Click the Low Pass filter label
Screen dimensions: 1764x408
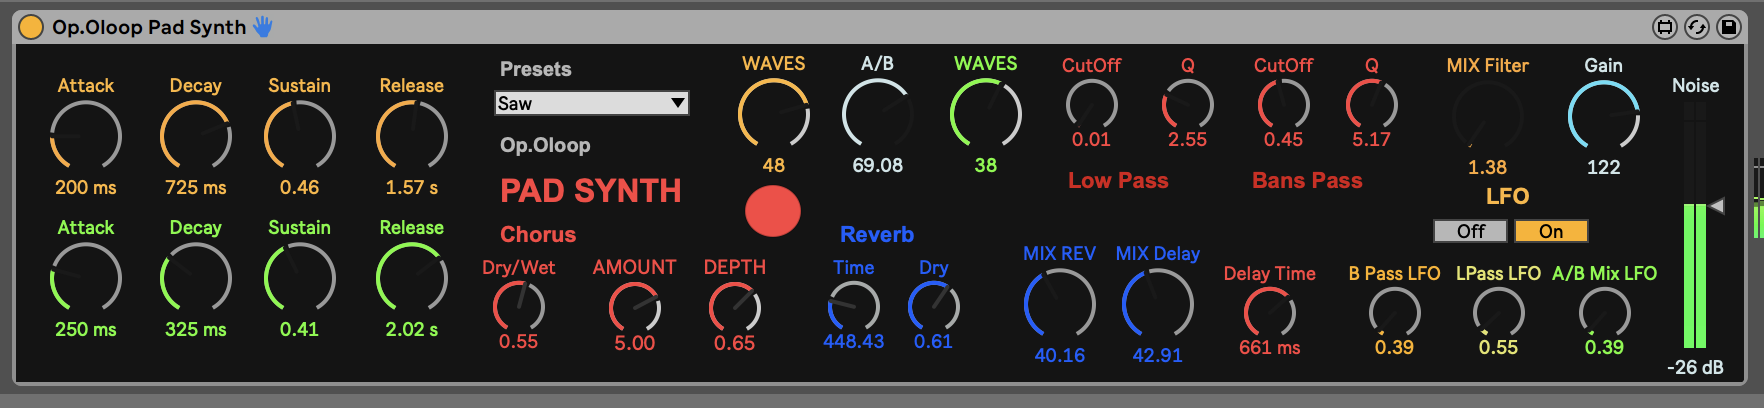pyautogui.click(x=1118, y=181)
